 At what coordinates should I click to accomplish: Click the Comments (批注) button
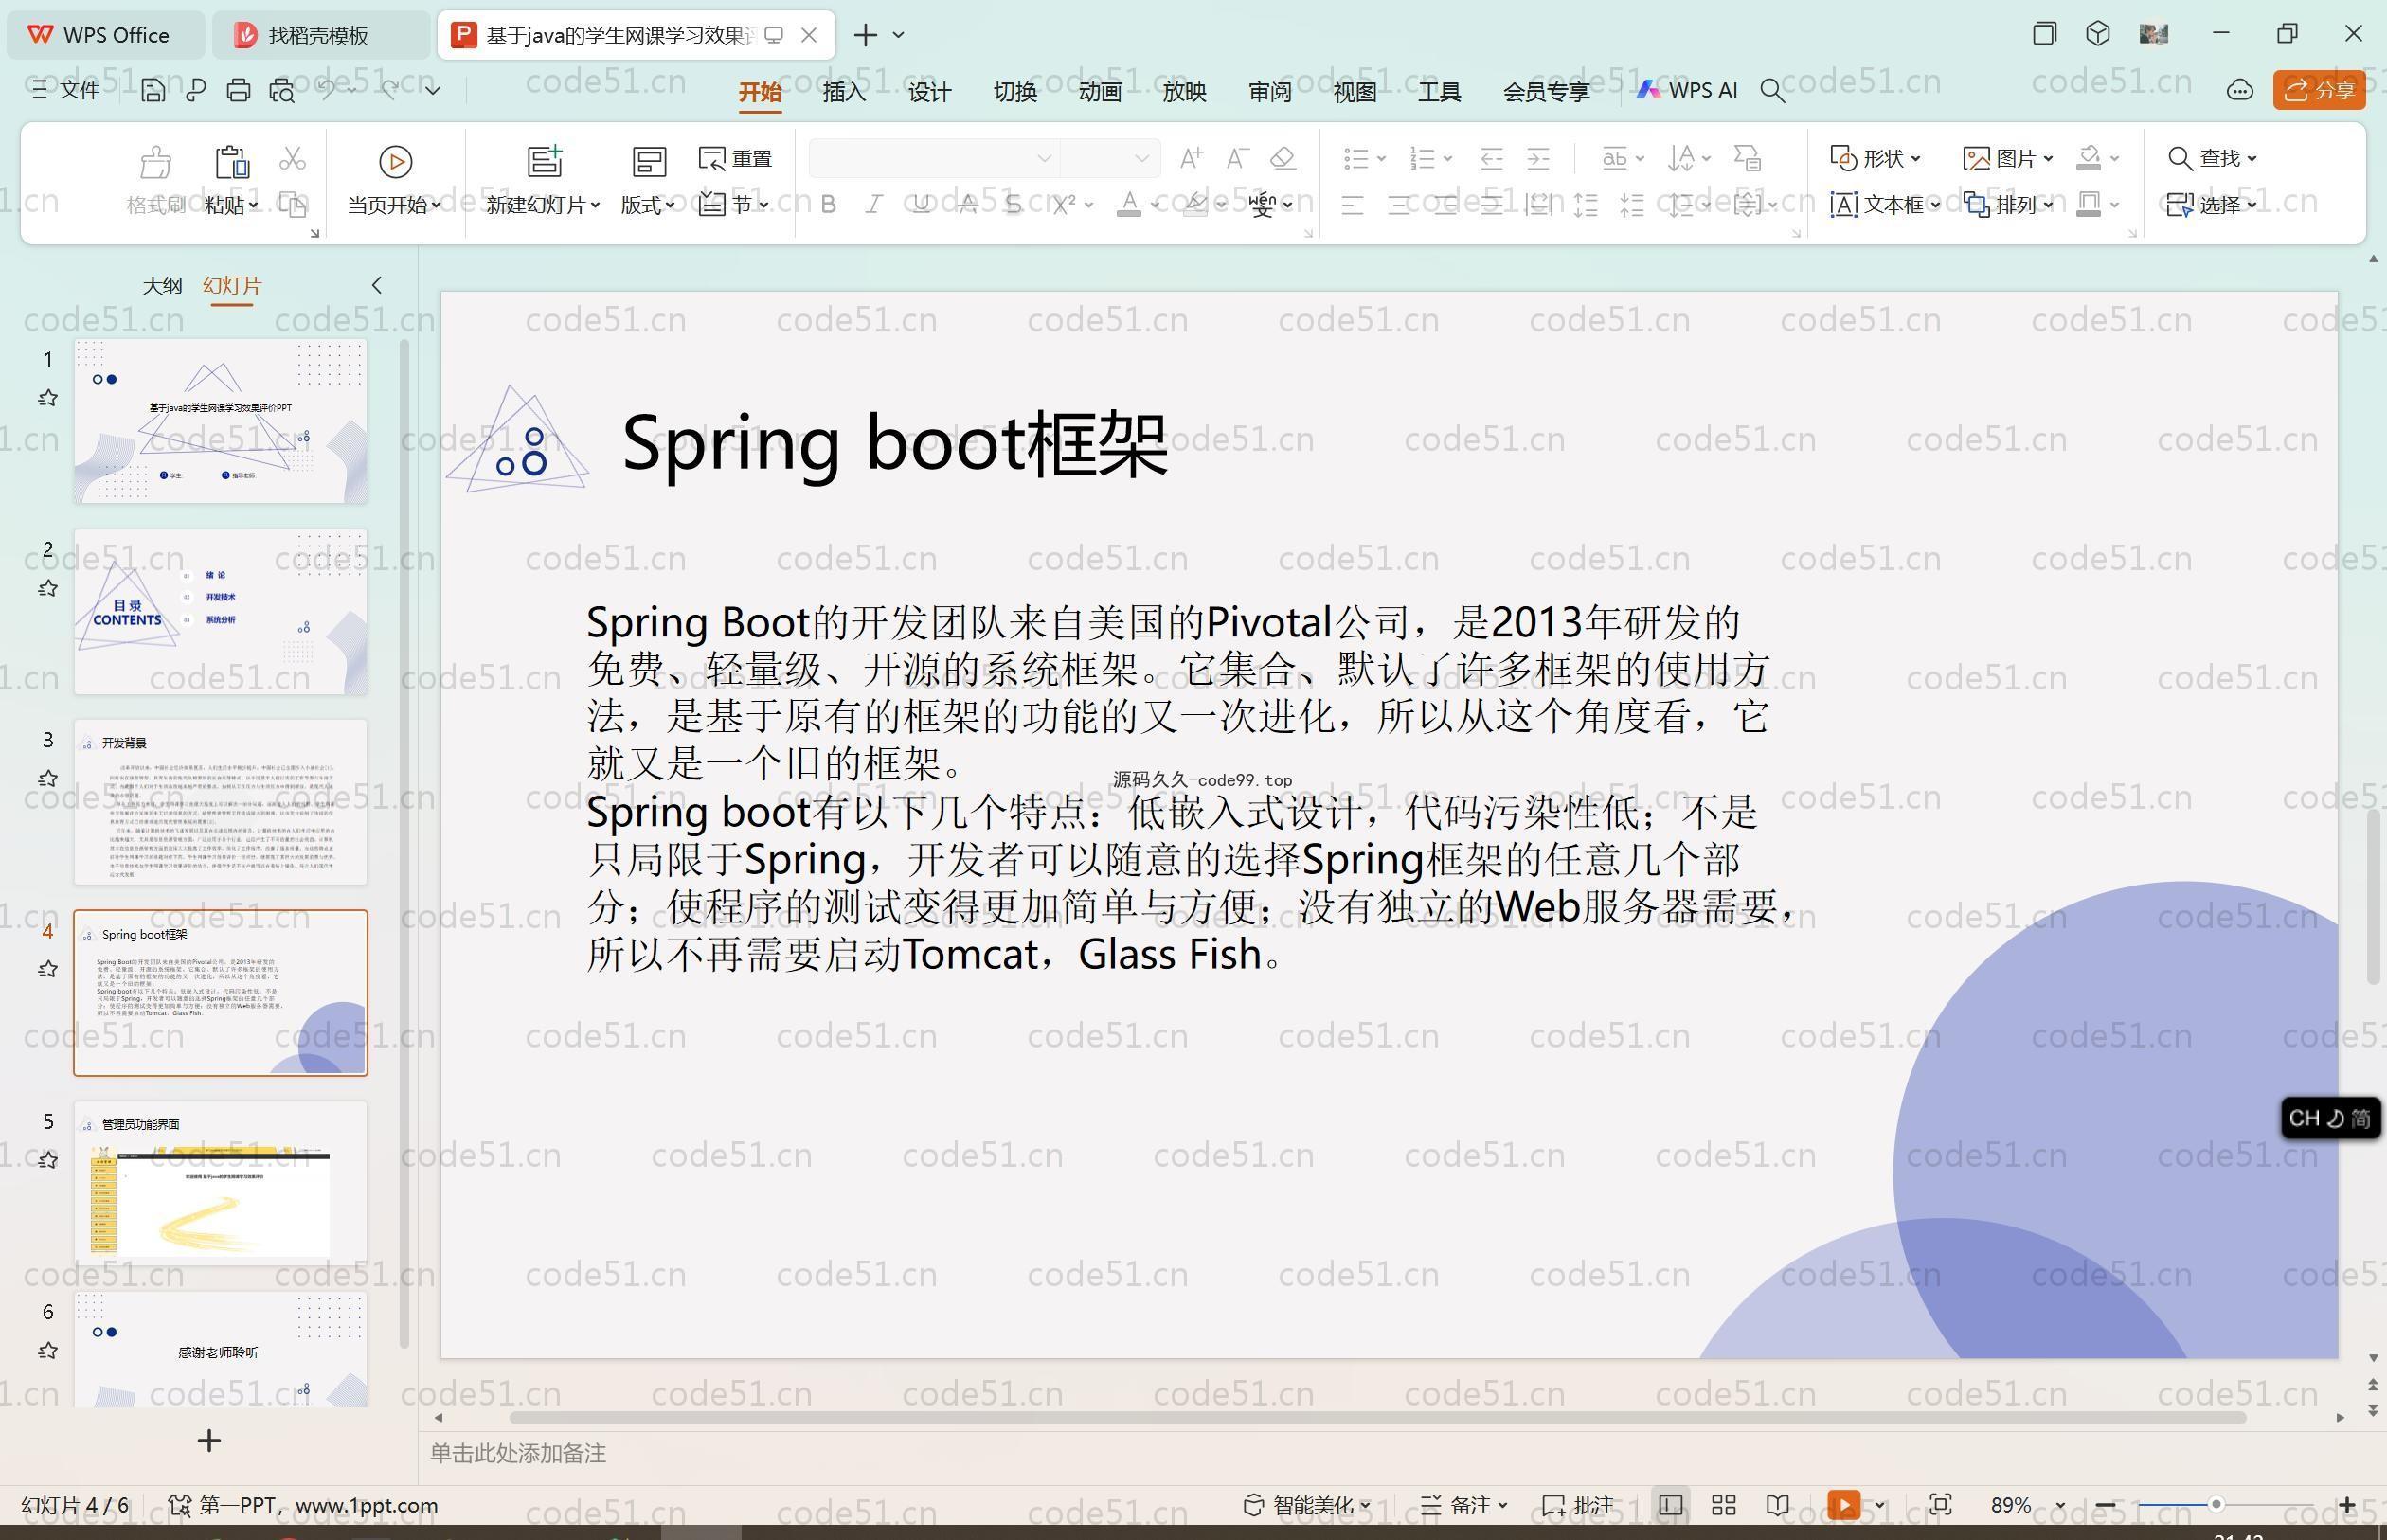tap(1577, 1505)
